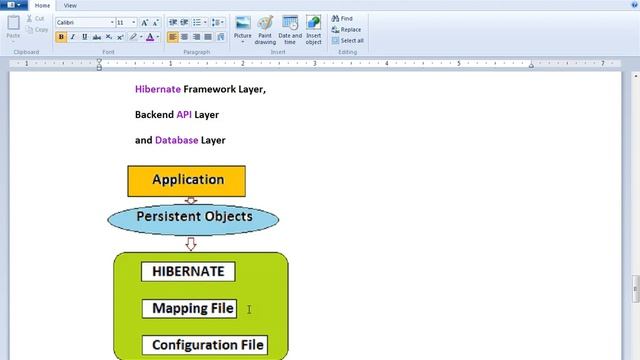
Task: Click Replace in Editing group
Action: point(346,29)
